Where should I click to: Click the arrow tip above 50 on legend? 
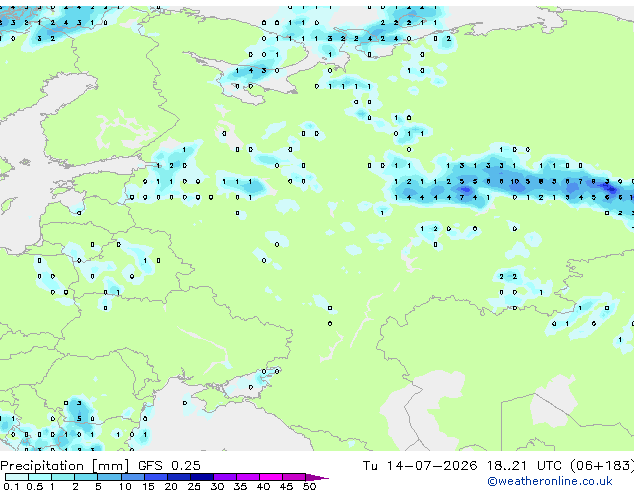tap(318, 477)
